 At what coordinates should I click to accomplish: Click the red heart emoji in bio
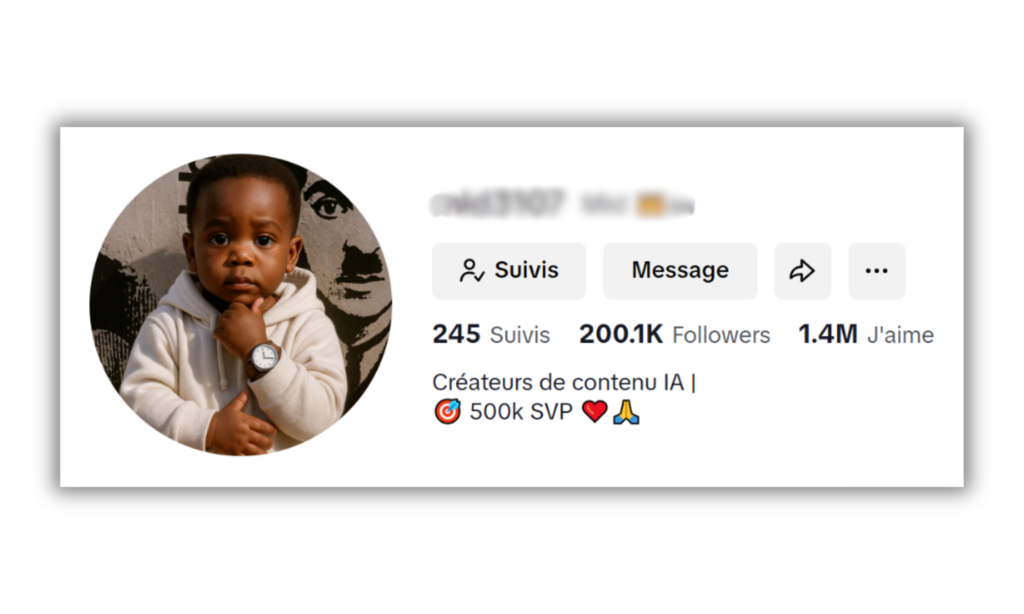coord(594,412)
